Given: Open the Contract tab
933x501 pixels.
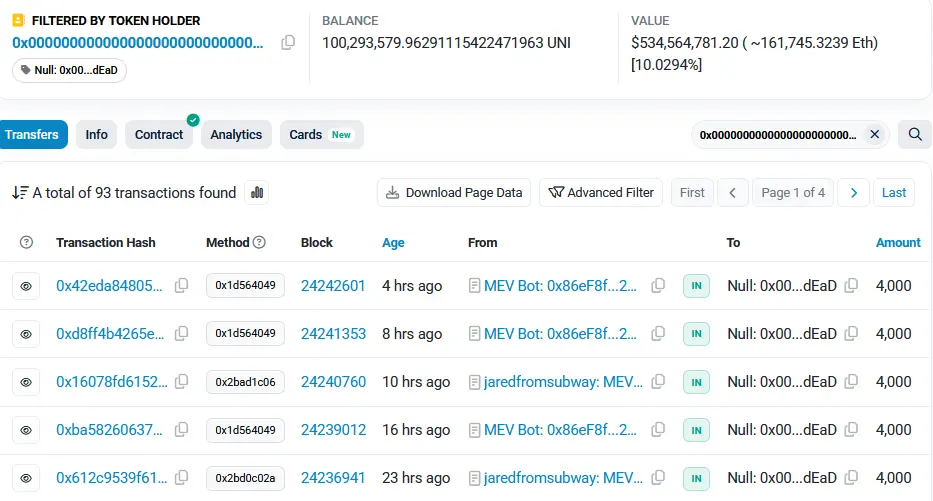Looking at the screenshot, I should point(159,134).
